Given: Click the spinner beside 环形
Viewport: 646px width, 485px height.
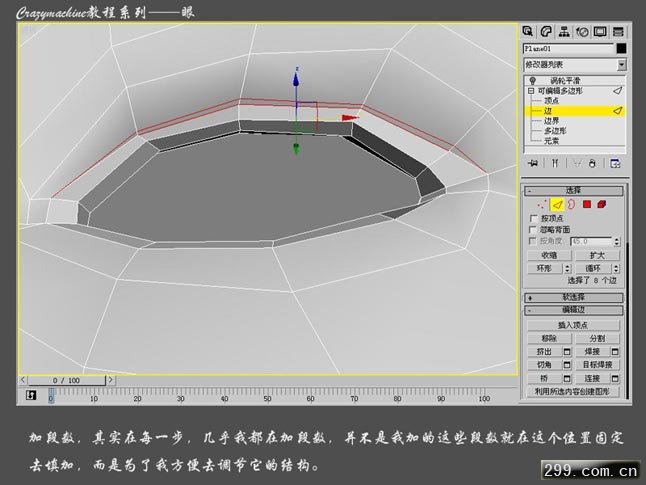Looking at the screenshot, I should point(567,269).
